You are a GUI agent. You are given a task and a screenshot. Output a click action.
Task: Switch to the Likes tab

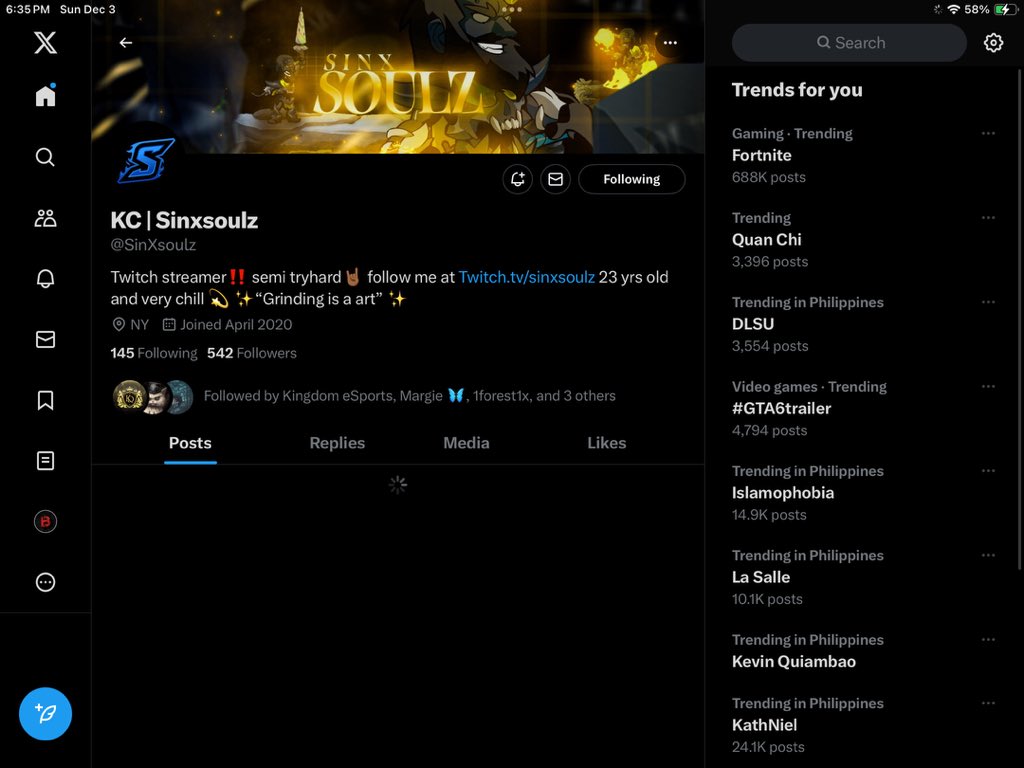point(607,443)
